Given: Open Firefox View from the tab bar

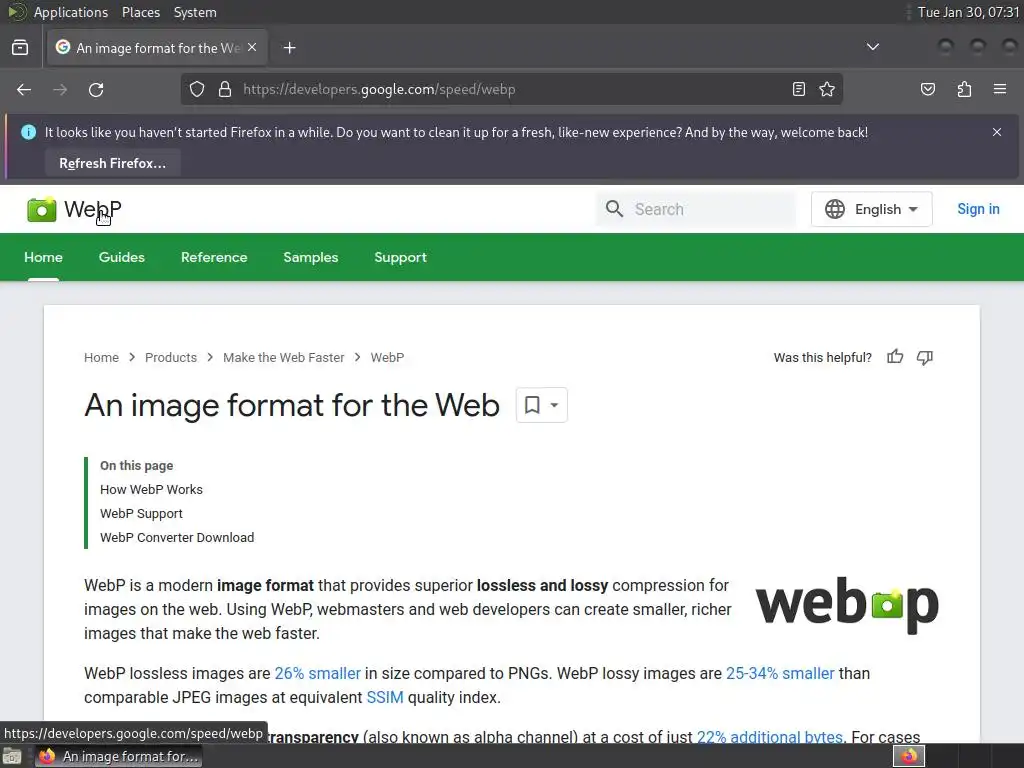Looking at the screenshot, I should coord(20,48).
